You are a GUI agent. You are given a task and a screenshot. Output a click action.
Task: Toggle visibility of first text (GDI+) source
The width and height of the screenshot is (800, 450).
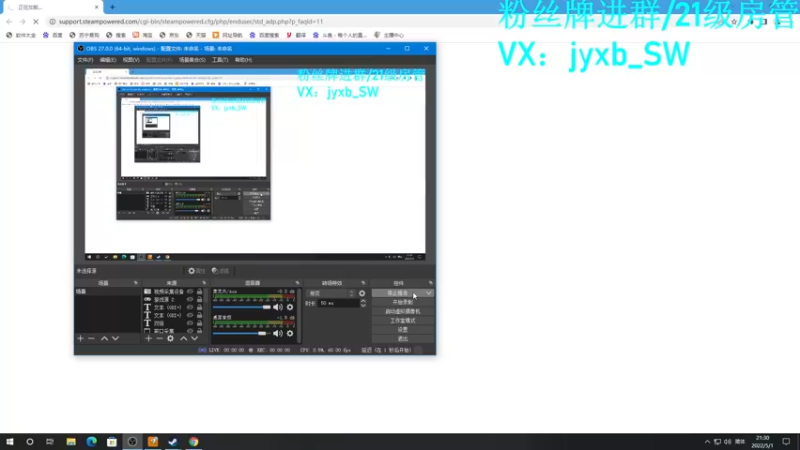[x=190, y=307]
